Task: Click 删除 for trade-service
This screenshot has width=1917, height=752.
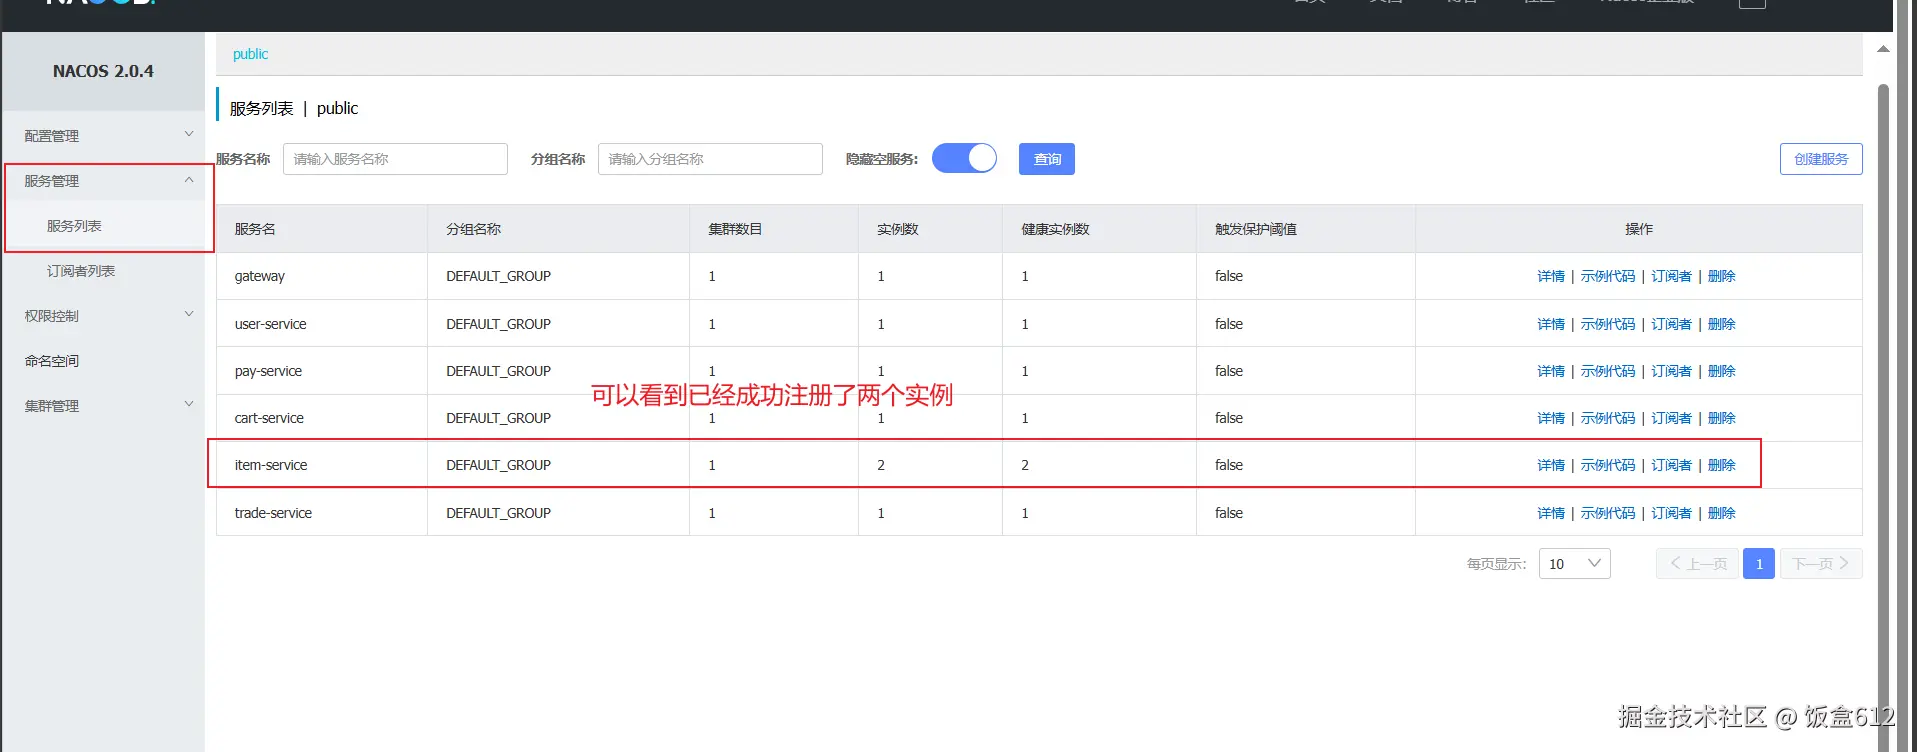Action: click(1722, 513)
